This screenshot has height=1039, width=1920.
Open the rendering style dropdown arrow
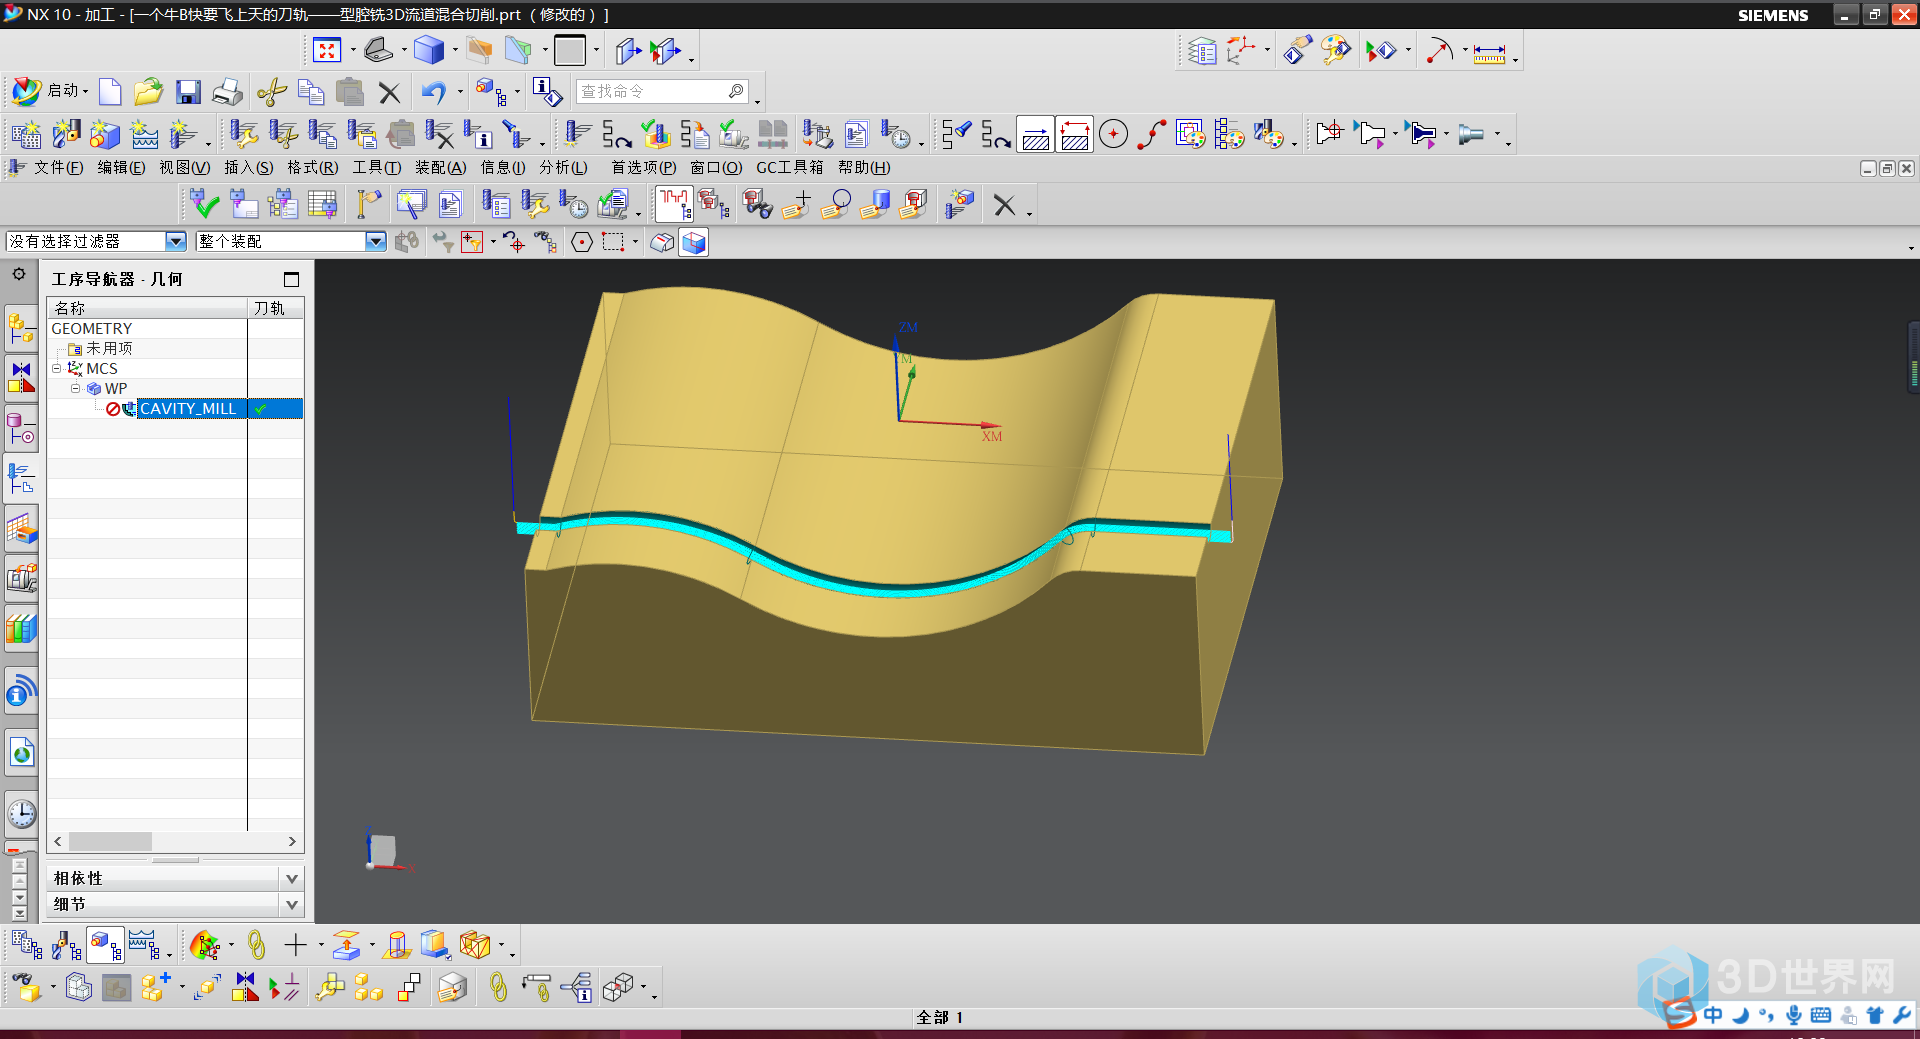455,50
